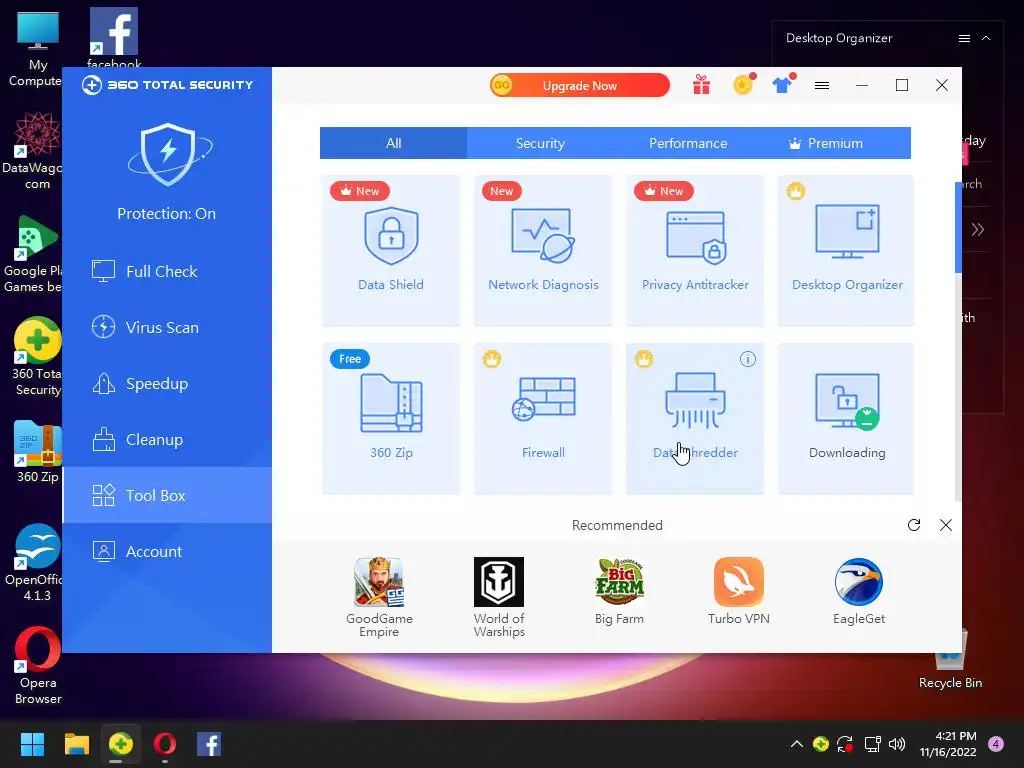
Task: Click the Upgrade Now button
Action: coord(580,86)
